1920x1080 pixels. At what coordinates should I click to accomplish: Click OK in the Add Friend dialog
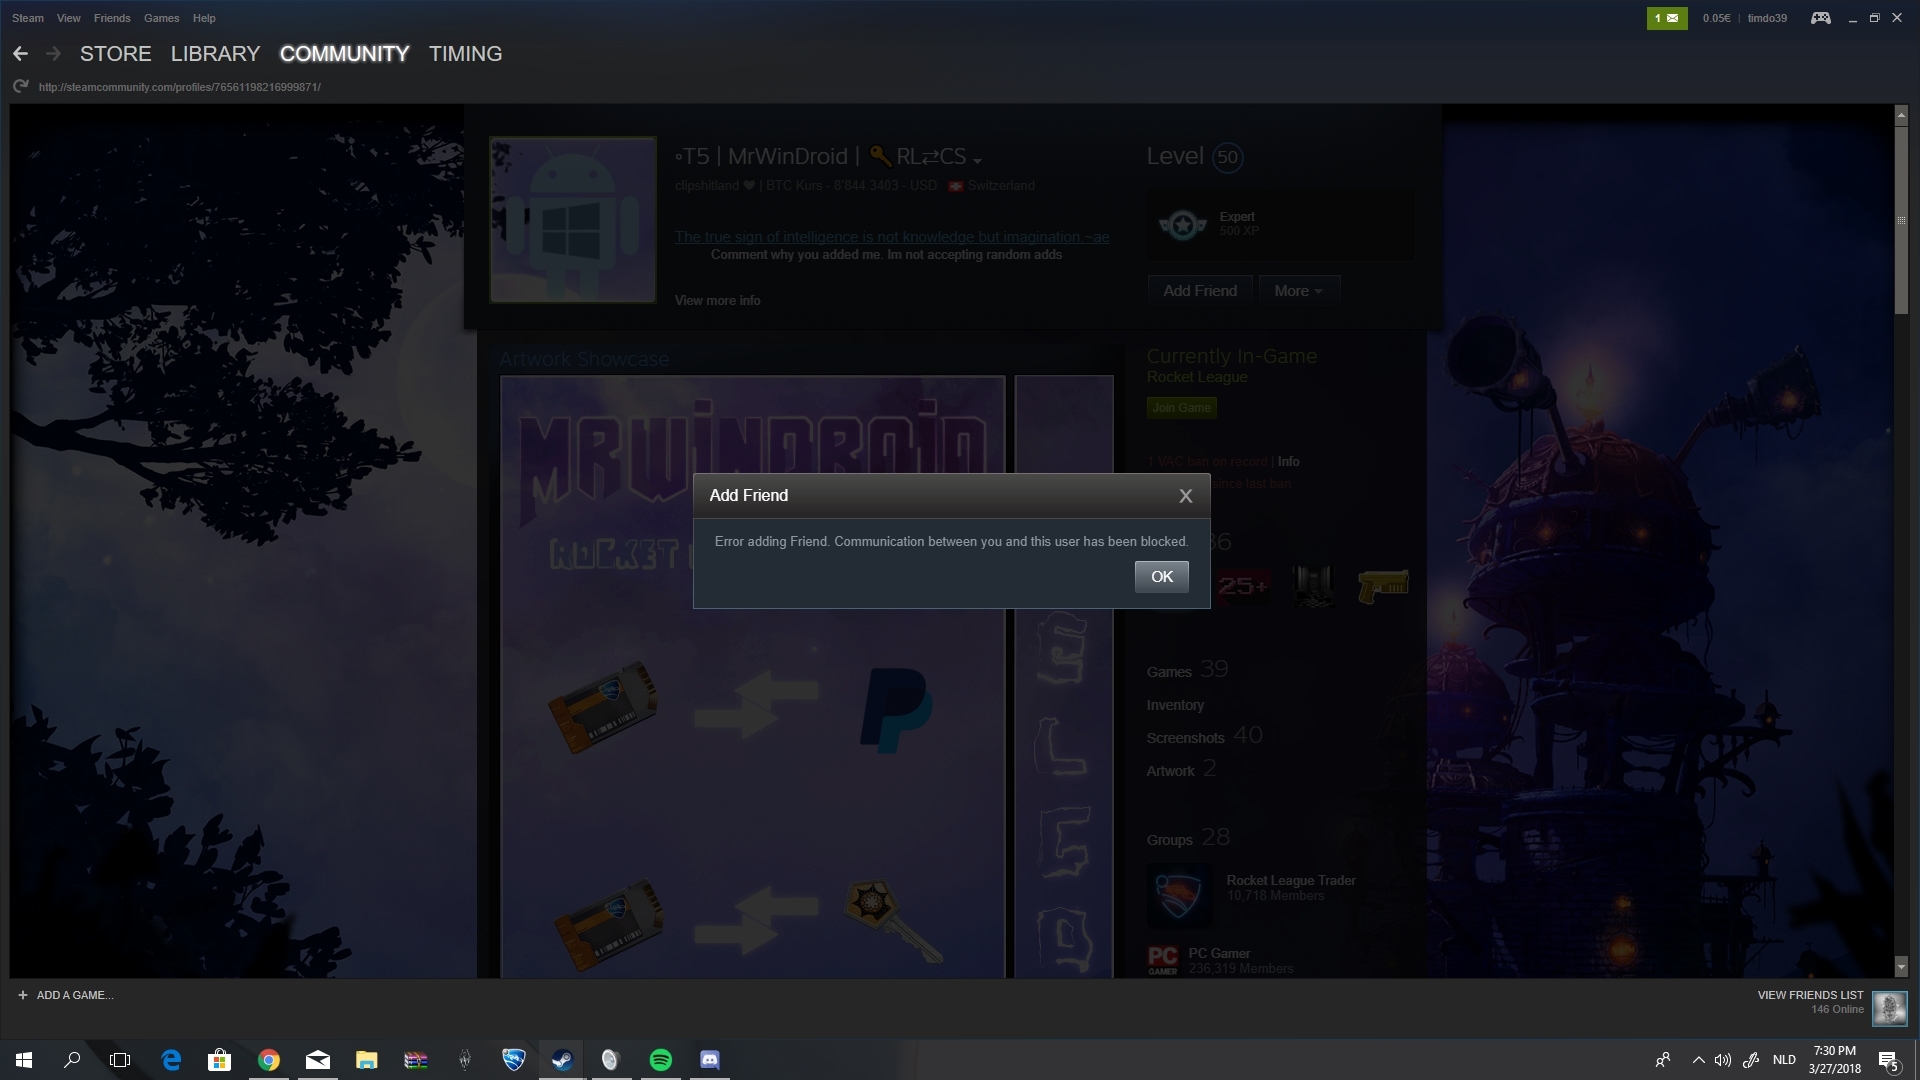click(x=1161, y=577)
